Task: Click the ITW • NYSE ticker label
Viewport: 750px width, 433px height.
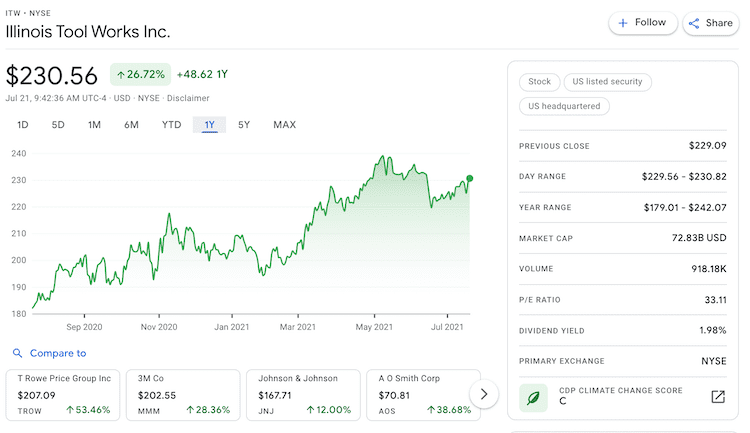Action: [x=28, y=13]
